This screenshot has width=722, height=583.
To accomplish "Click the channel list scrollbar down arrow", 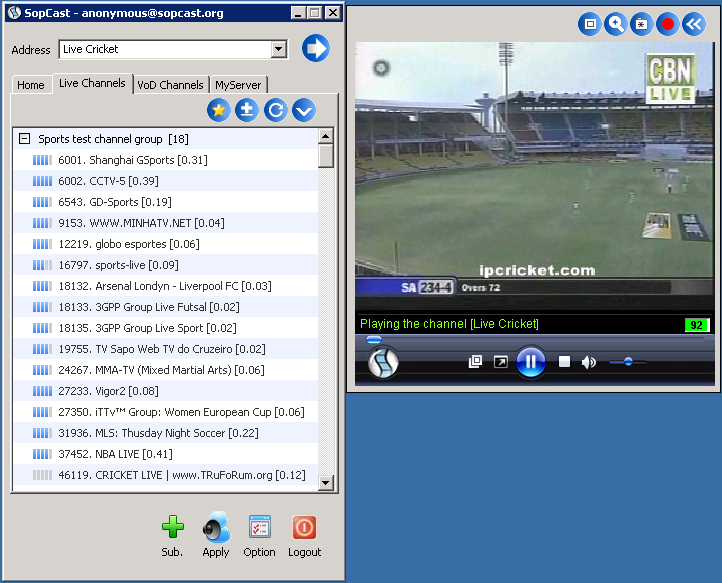I will tap(326, 483).
